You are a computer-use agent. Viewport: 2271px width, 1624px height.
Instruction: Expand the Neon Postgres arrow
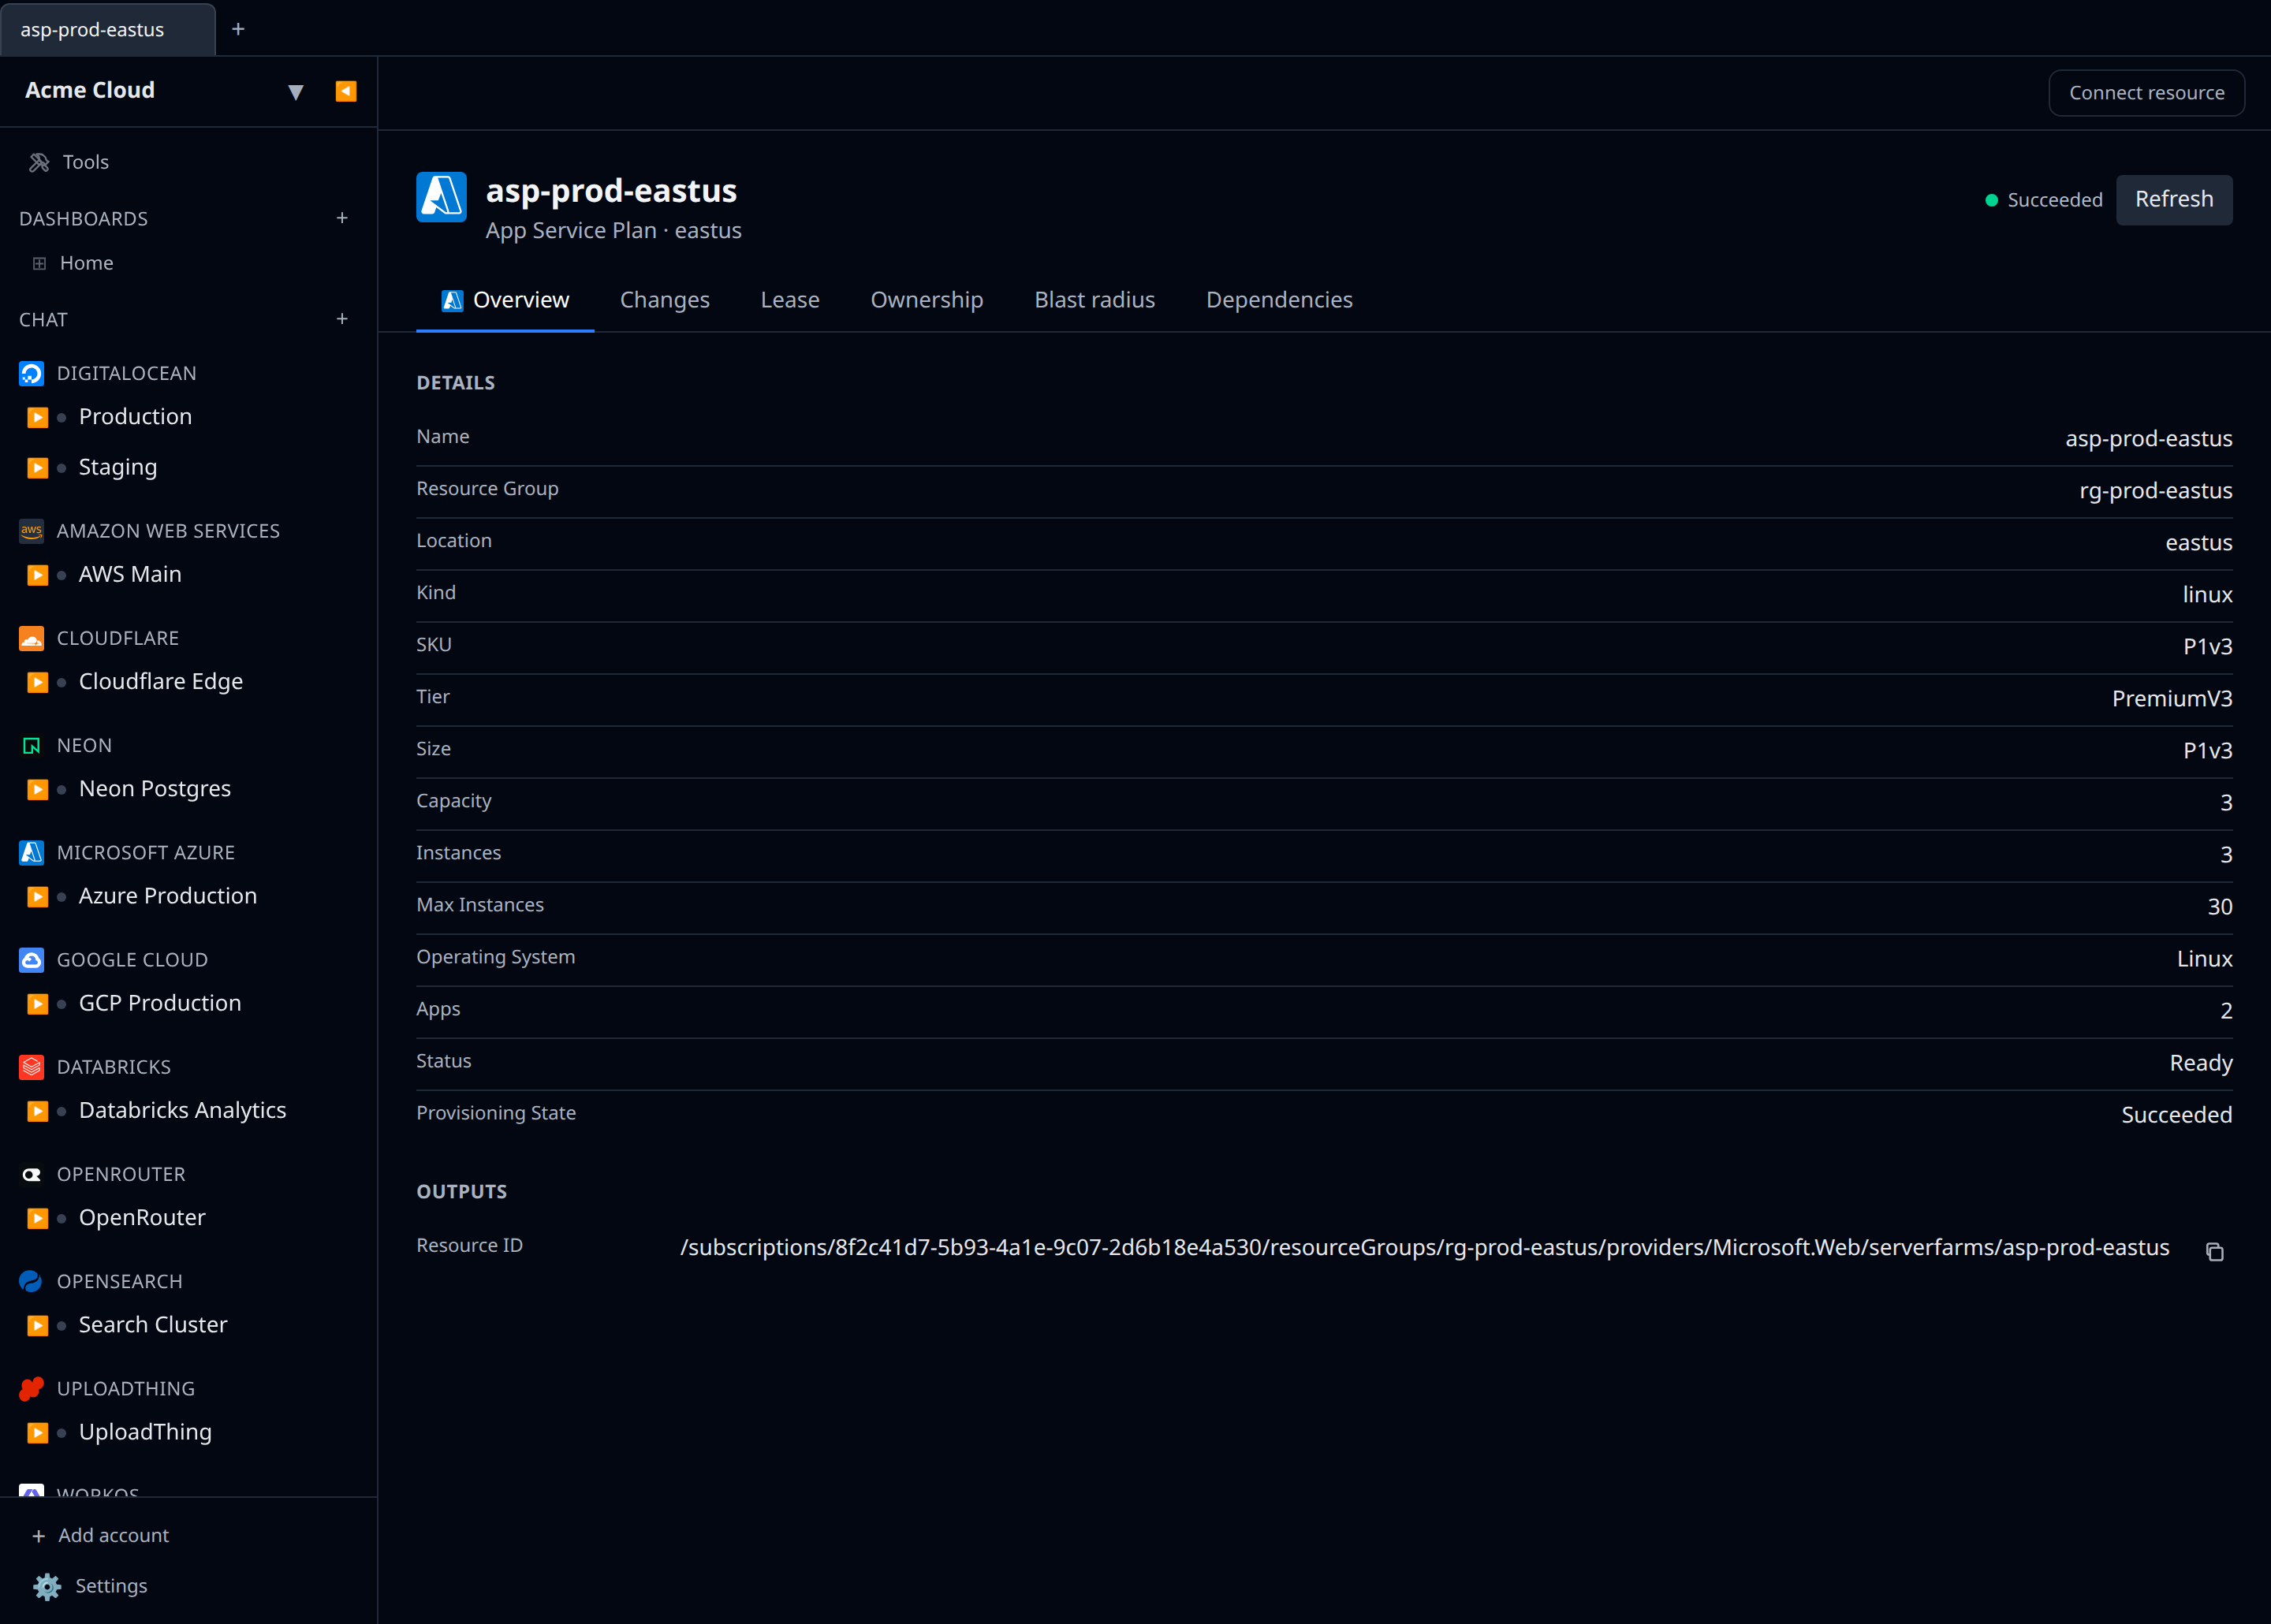click(x=38, y=789)
